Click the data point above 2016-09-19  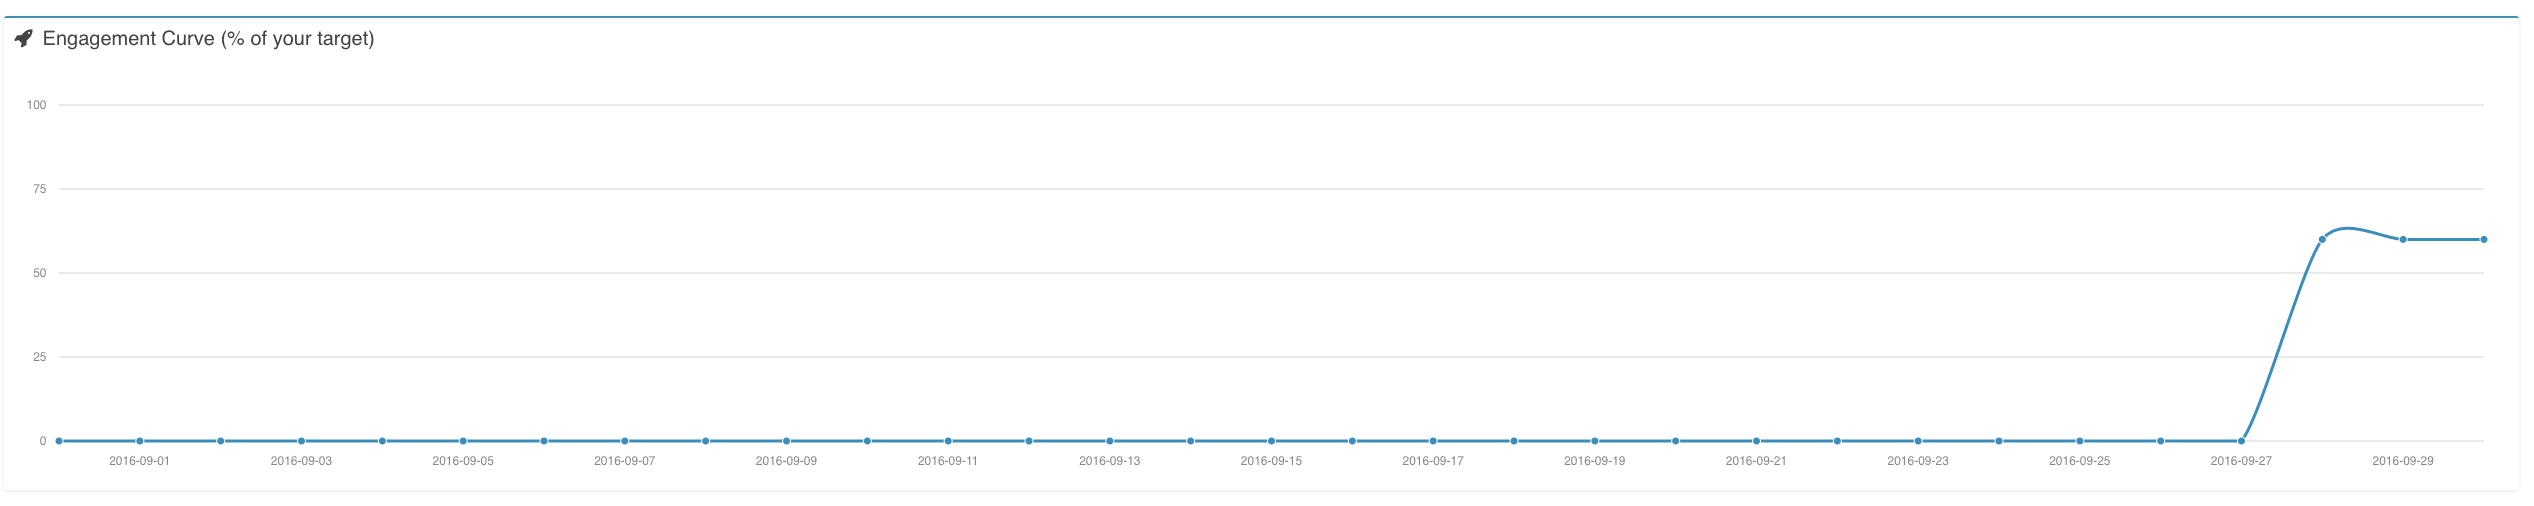coord(1595,441)
